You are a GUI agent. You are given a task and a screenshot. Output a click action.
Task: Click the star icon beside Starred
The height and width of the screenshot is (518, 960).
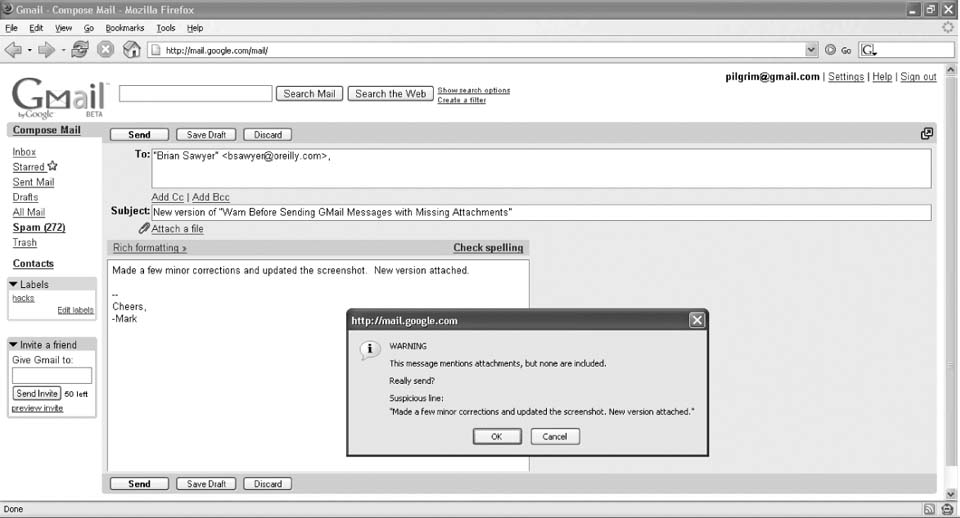coord(53,167)
